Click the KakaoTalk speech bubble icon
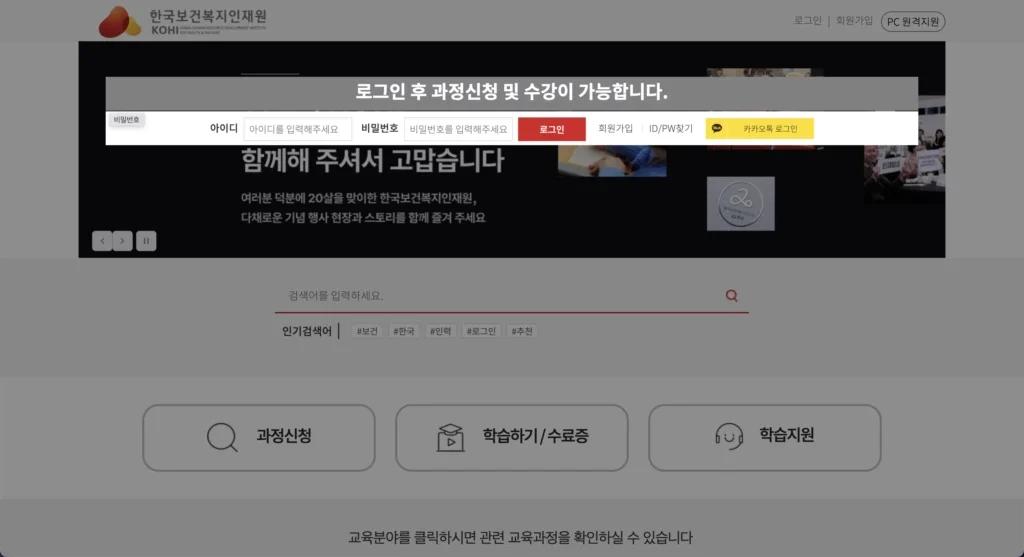 coord(717,129)
